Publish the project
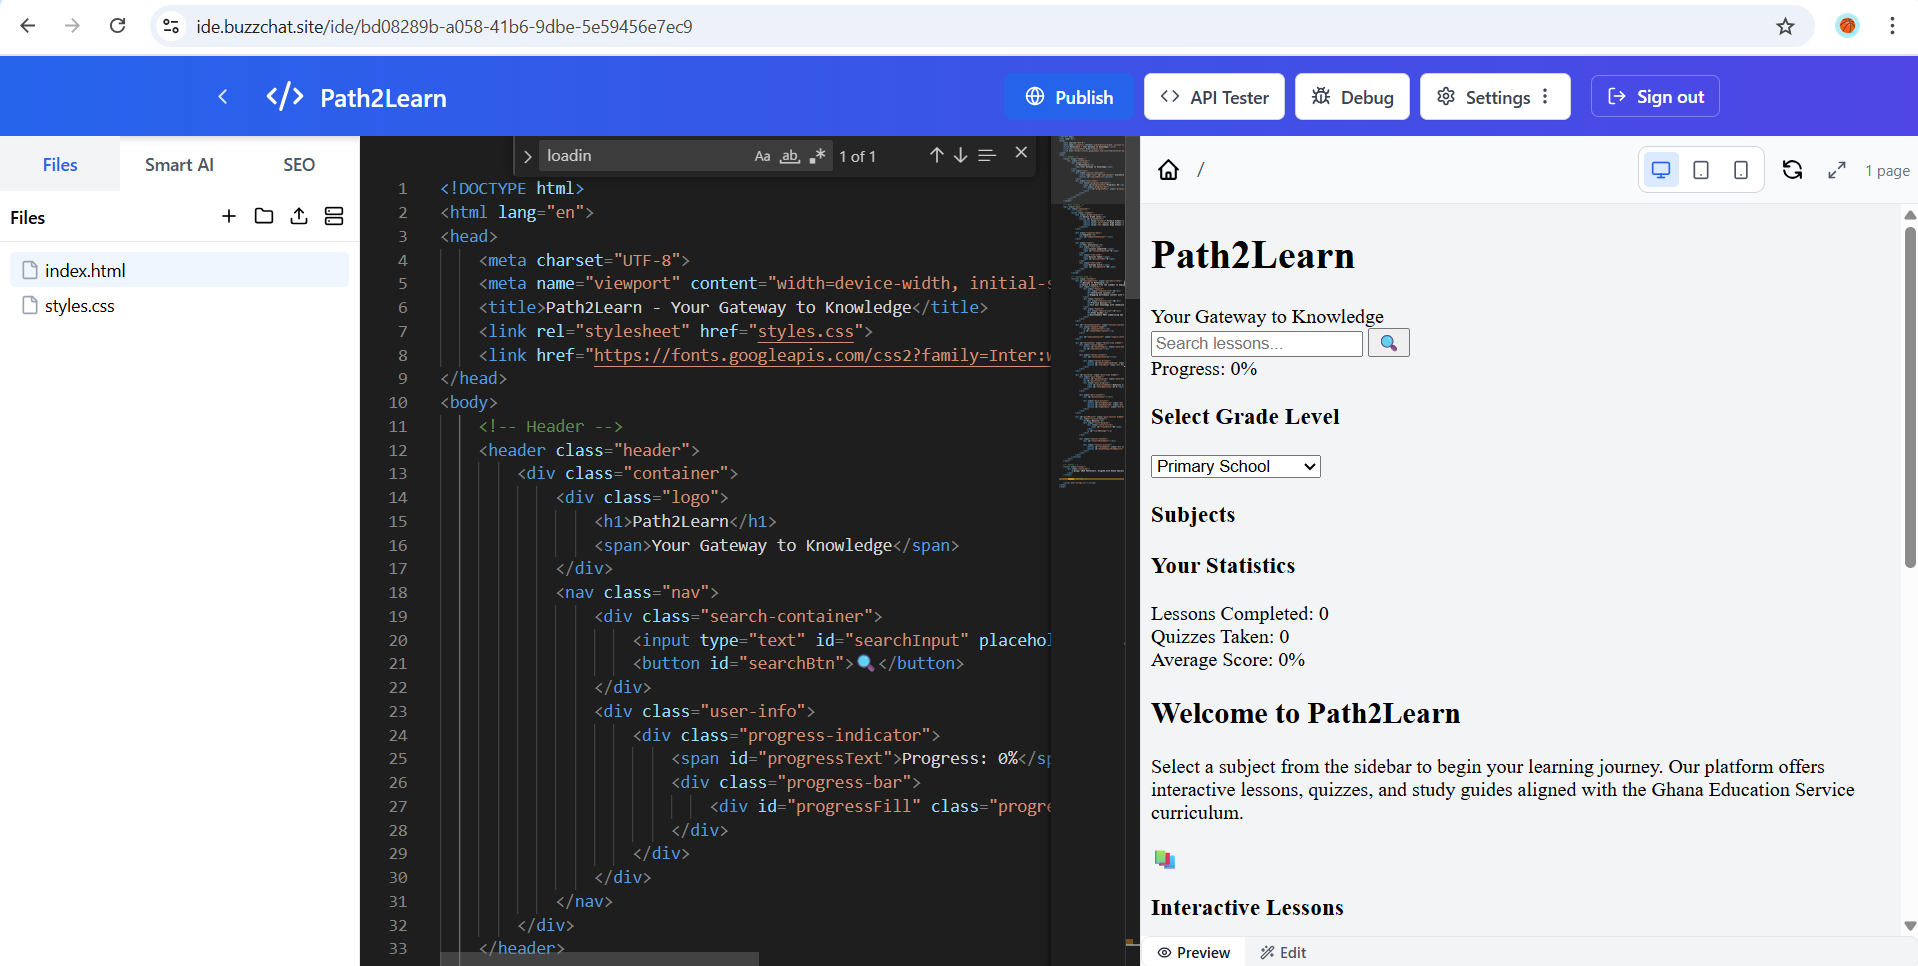 coord(1069,97)
